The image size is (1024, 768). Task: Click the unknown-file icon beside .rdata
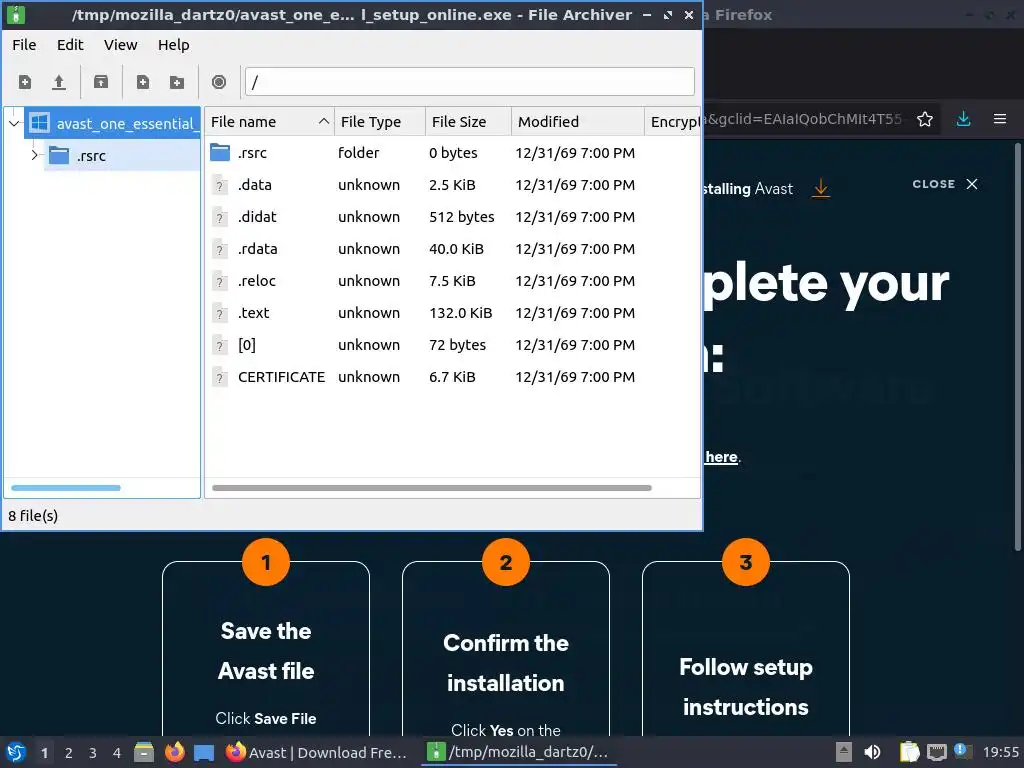click(220, 249)
